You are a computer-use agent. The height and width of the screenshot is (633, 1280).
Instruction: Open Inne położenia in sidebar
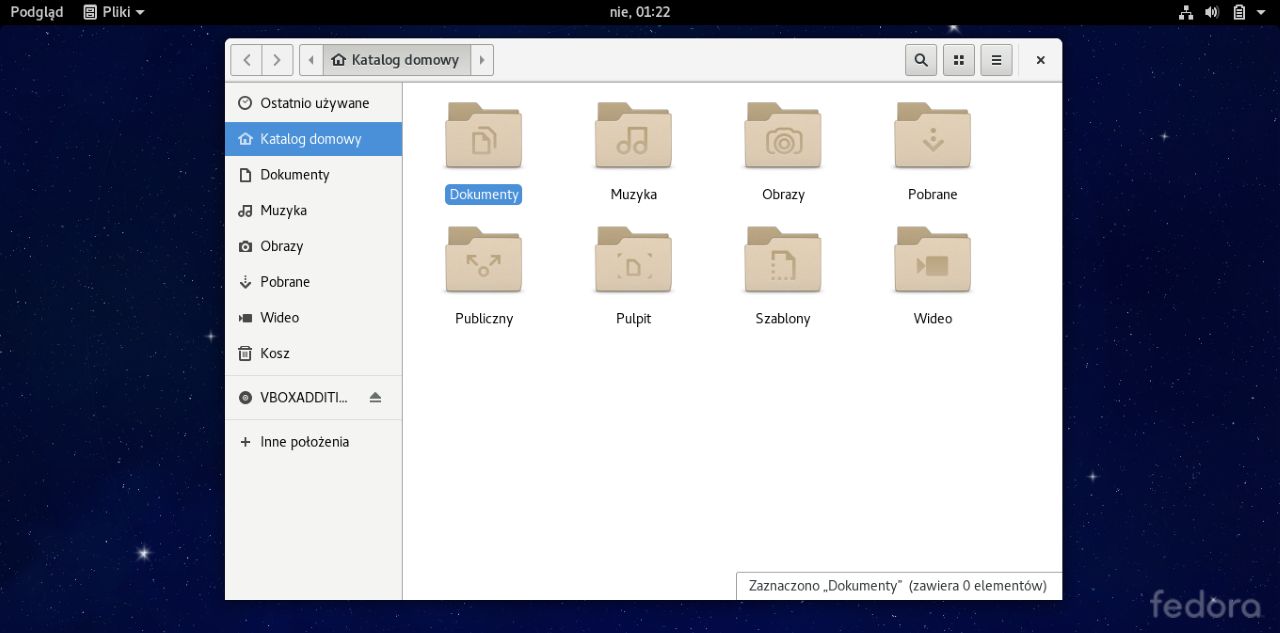coord(304,442)
